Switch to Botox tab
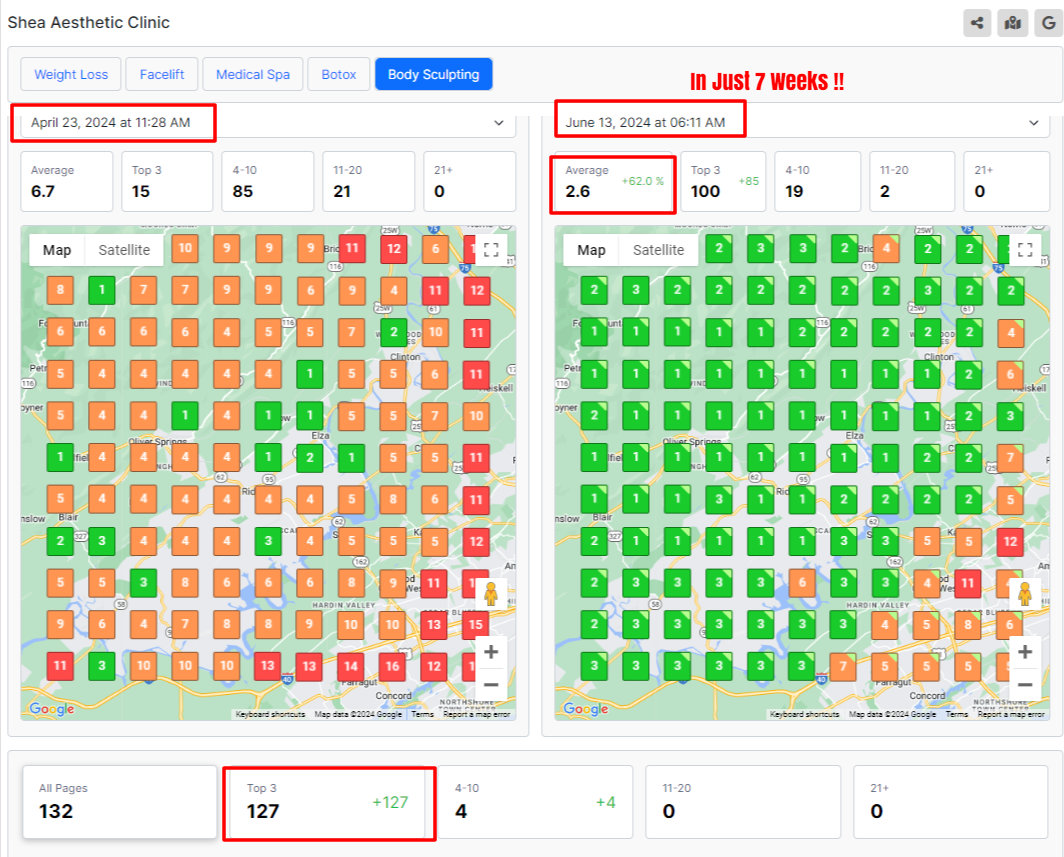 339,74
